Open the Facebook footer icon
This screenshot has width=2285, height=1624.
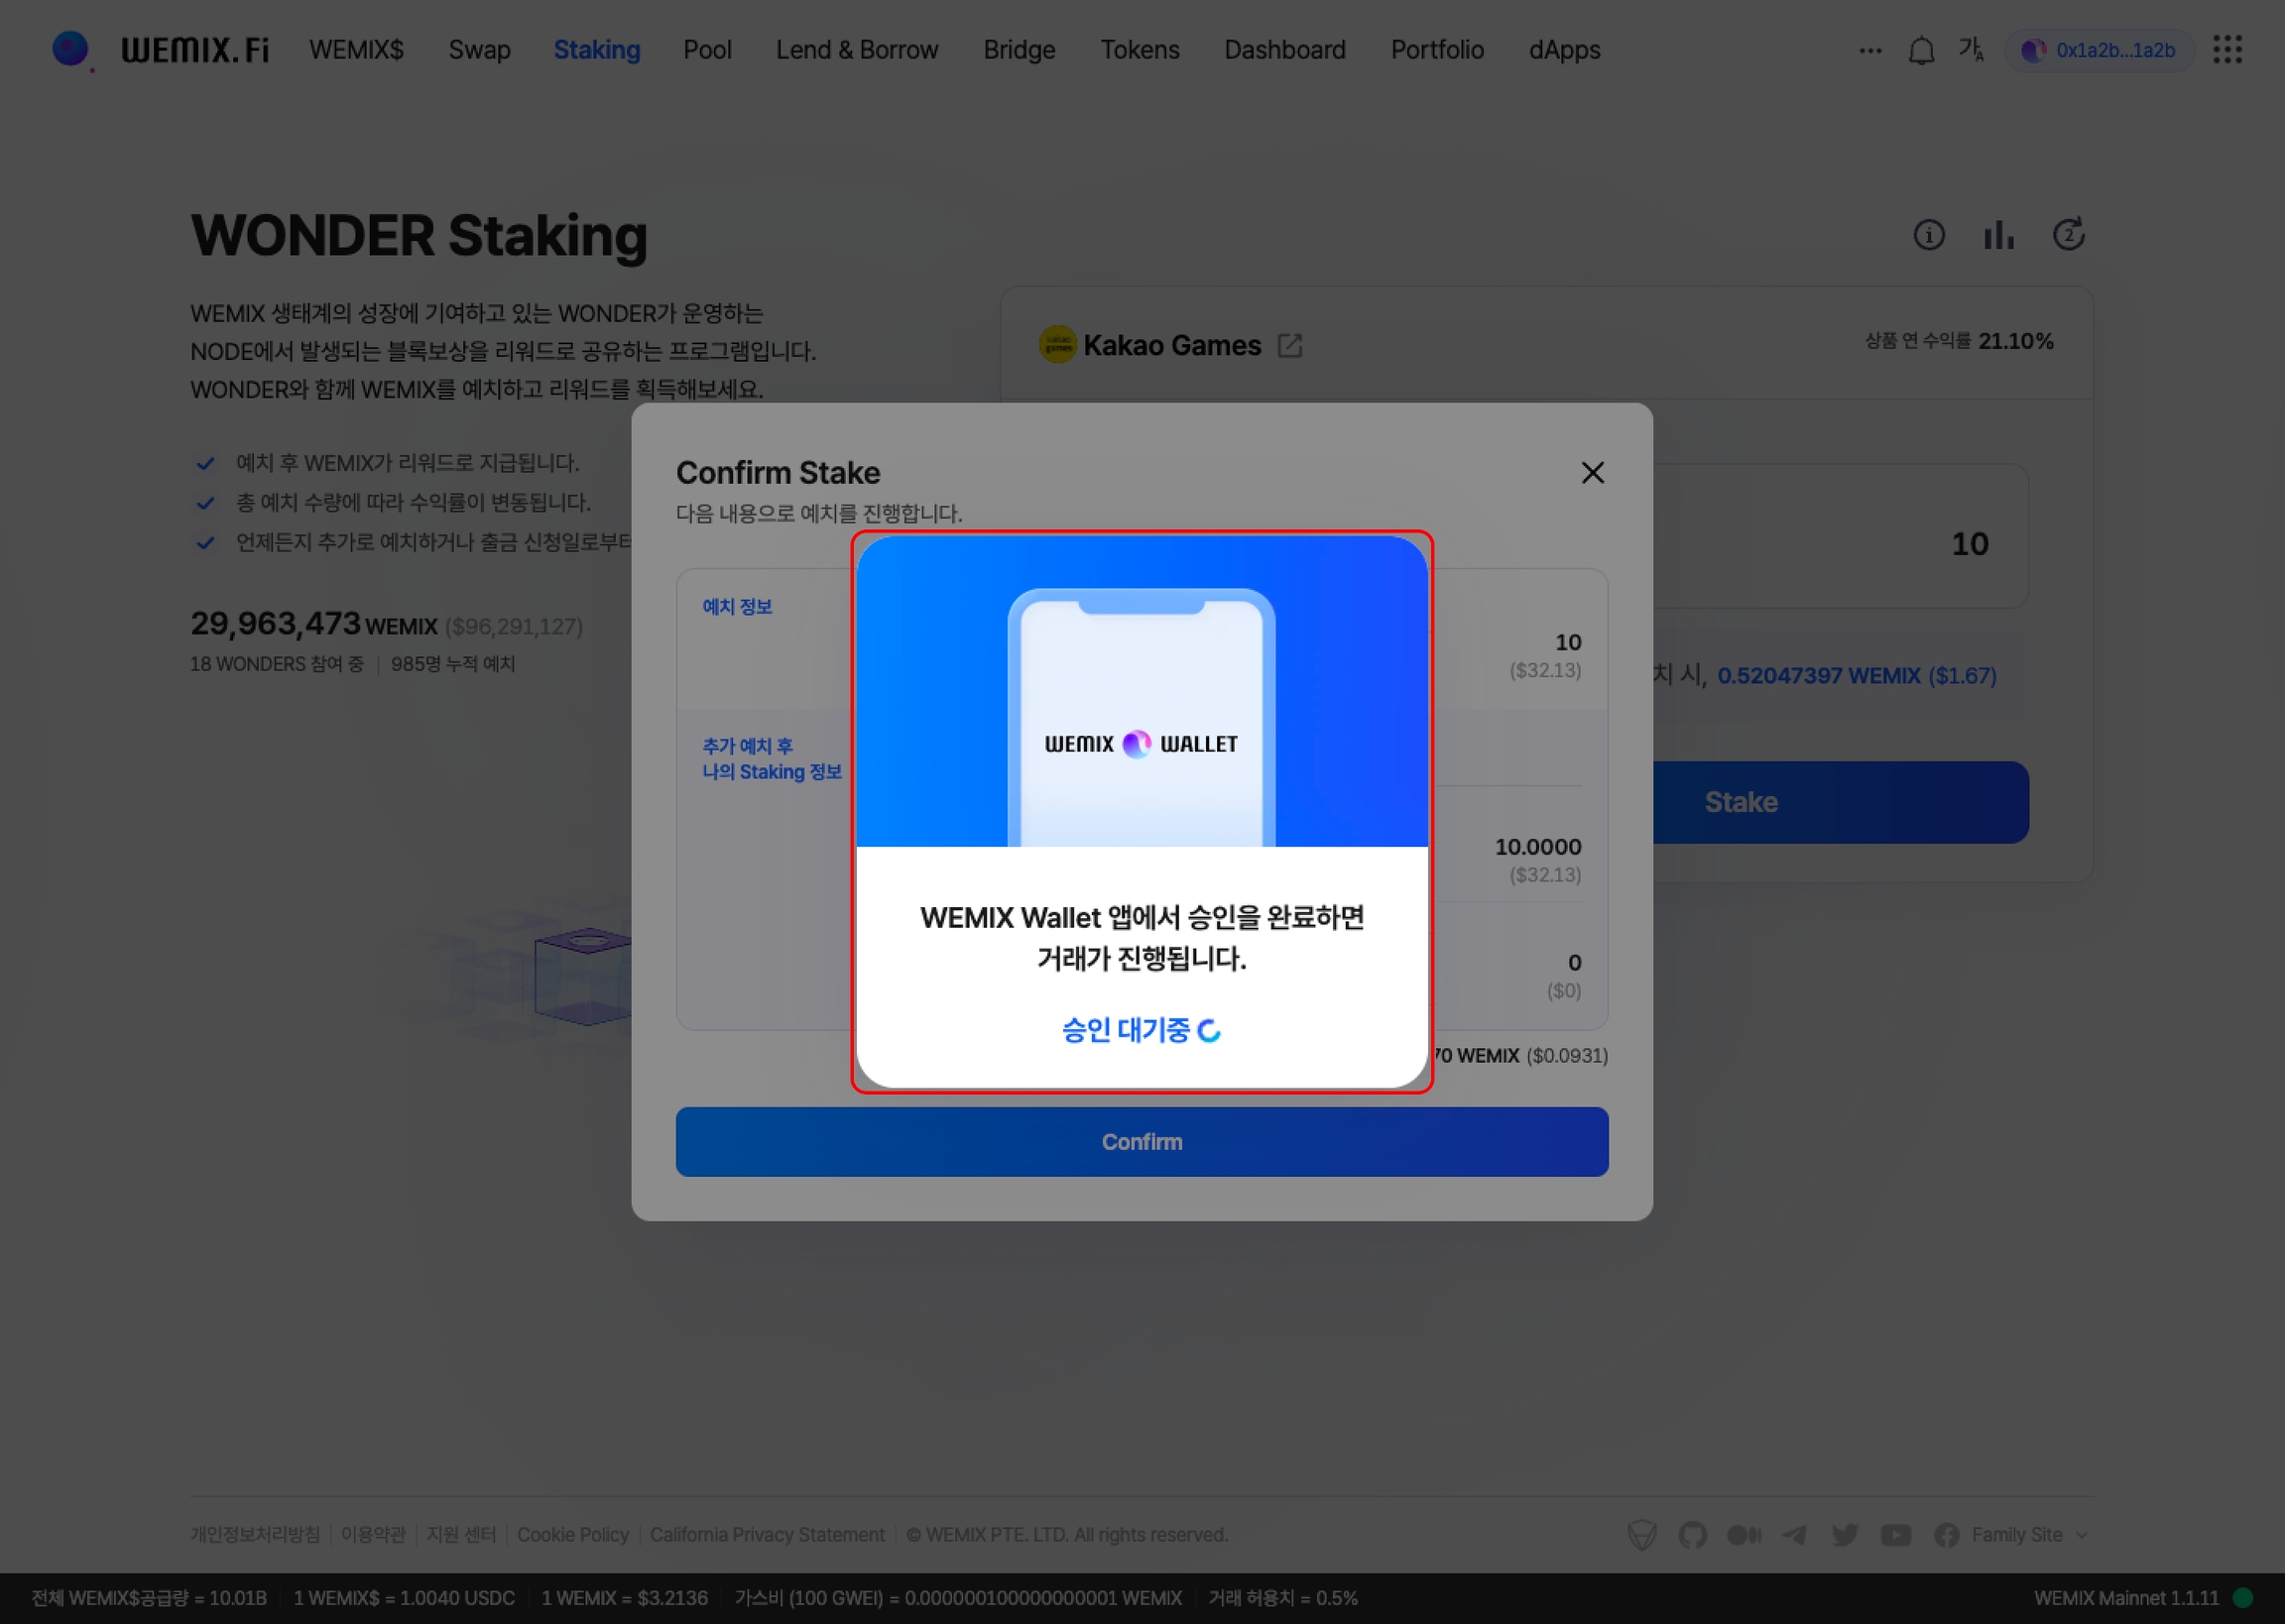click(x=1946, y=1535)
